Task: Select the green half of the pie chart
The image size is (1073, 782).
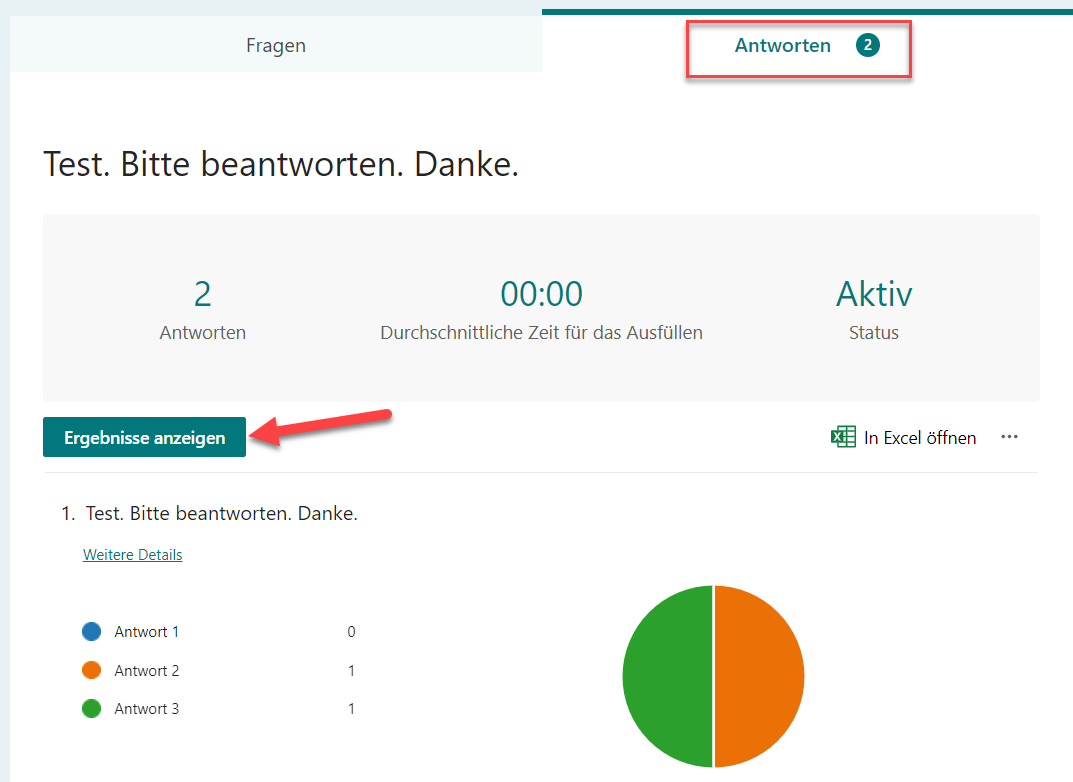Action: point(667,677)
